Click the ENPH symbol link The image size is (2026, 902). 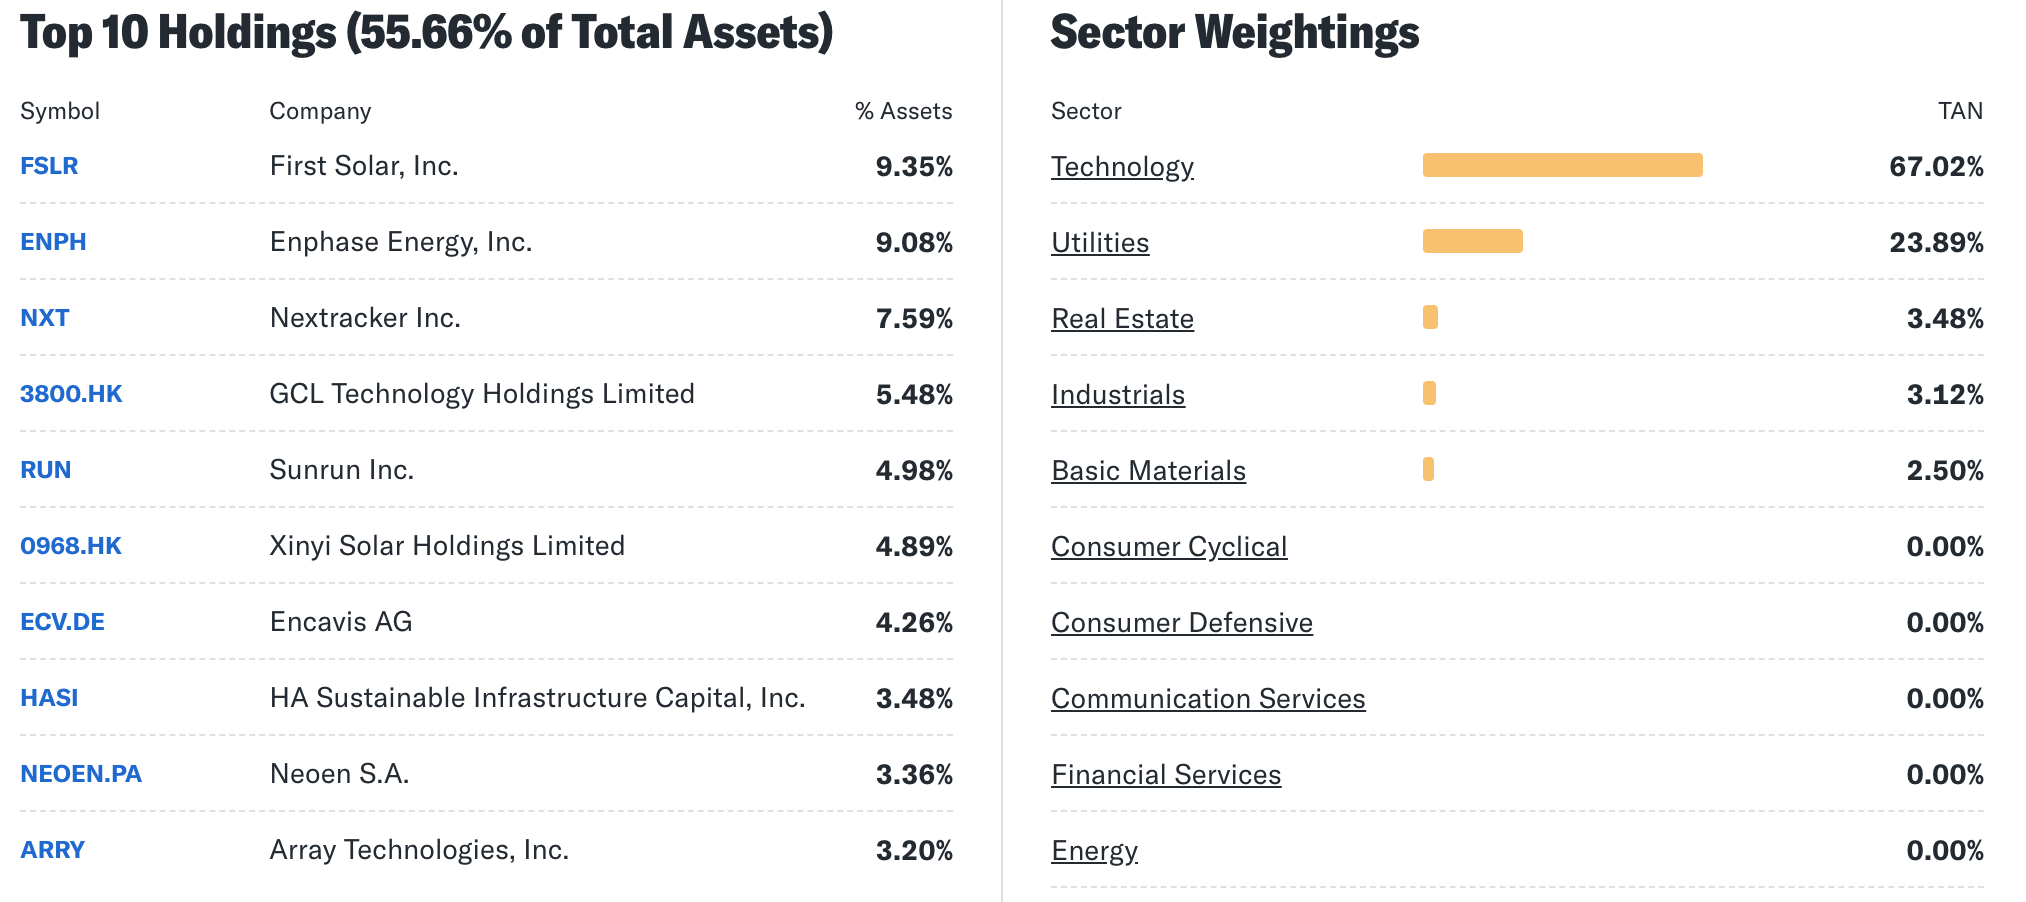pyautogui.click(x=53, y=242)
